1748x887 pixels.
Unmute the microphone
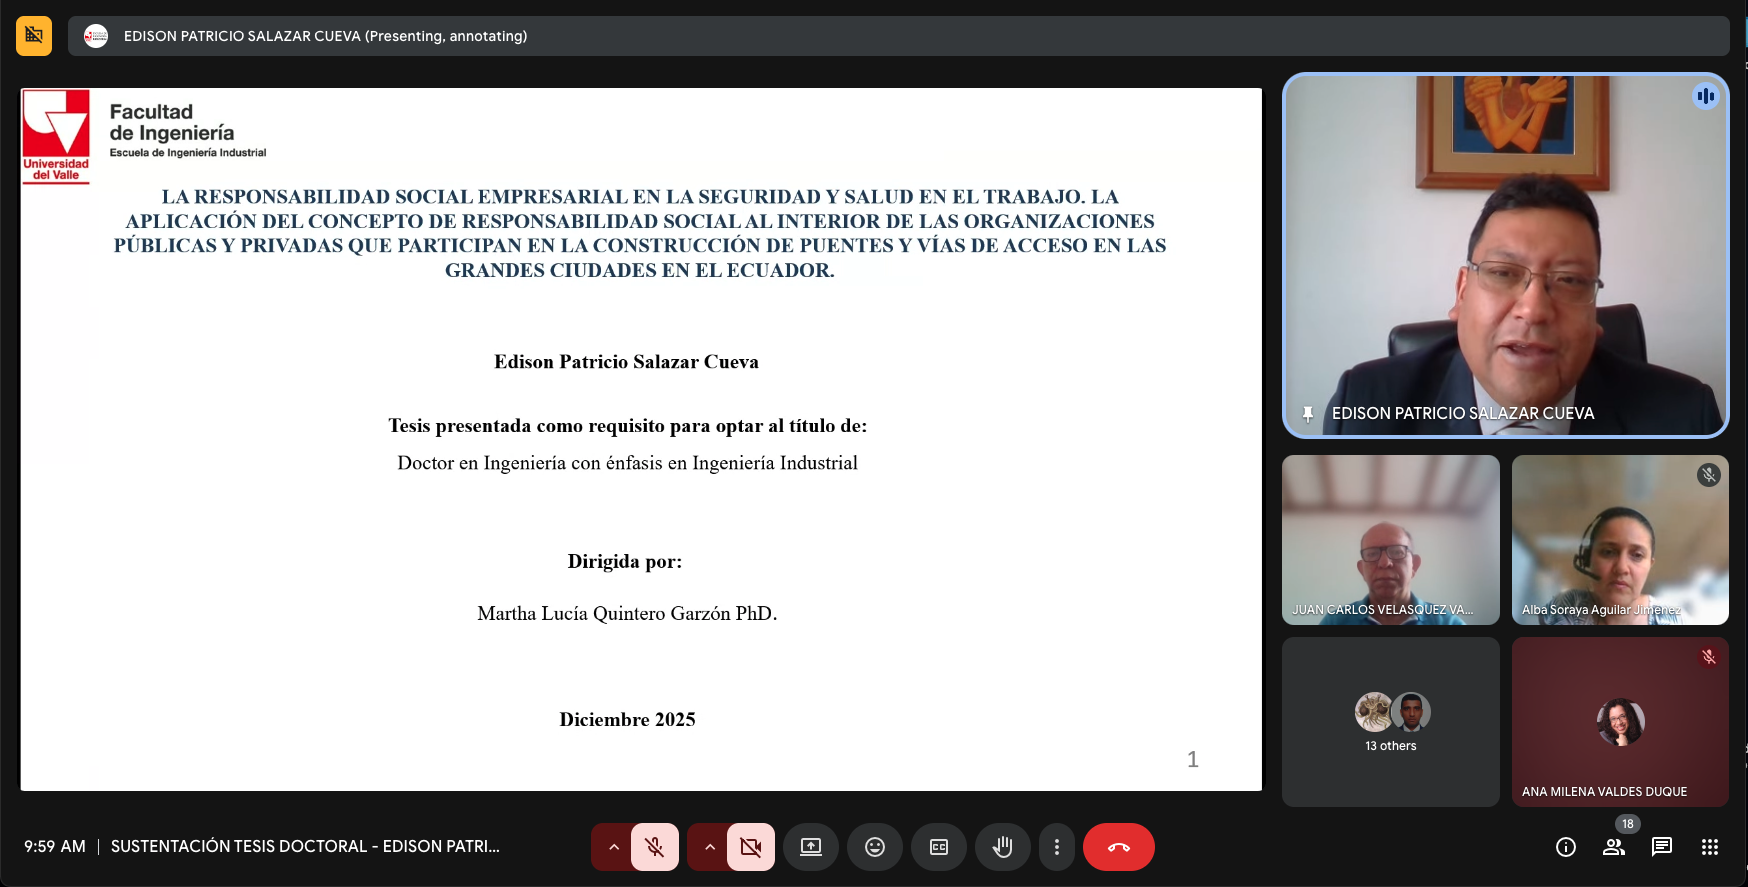(x=655, y=847)
